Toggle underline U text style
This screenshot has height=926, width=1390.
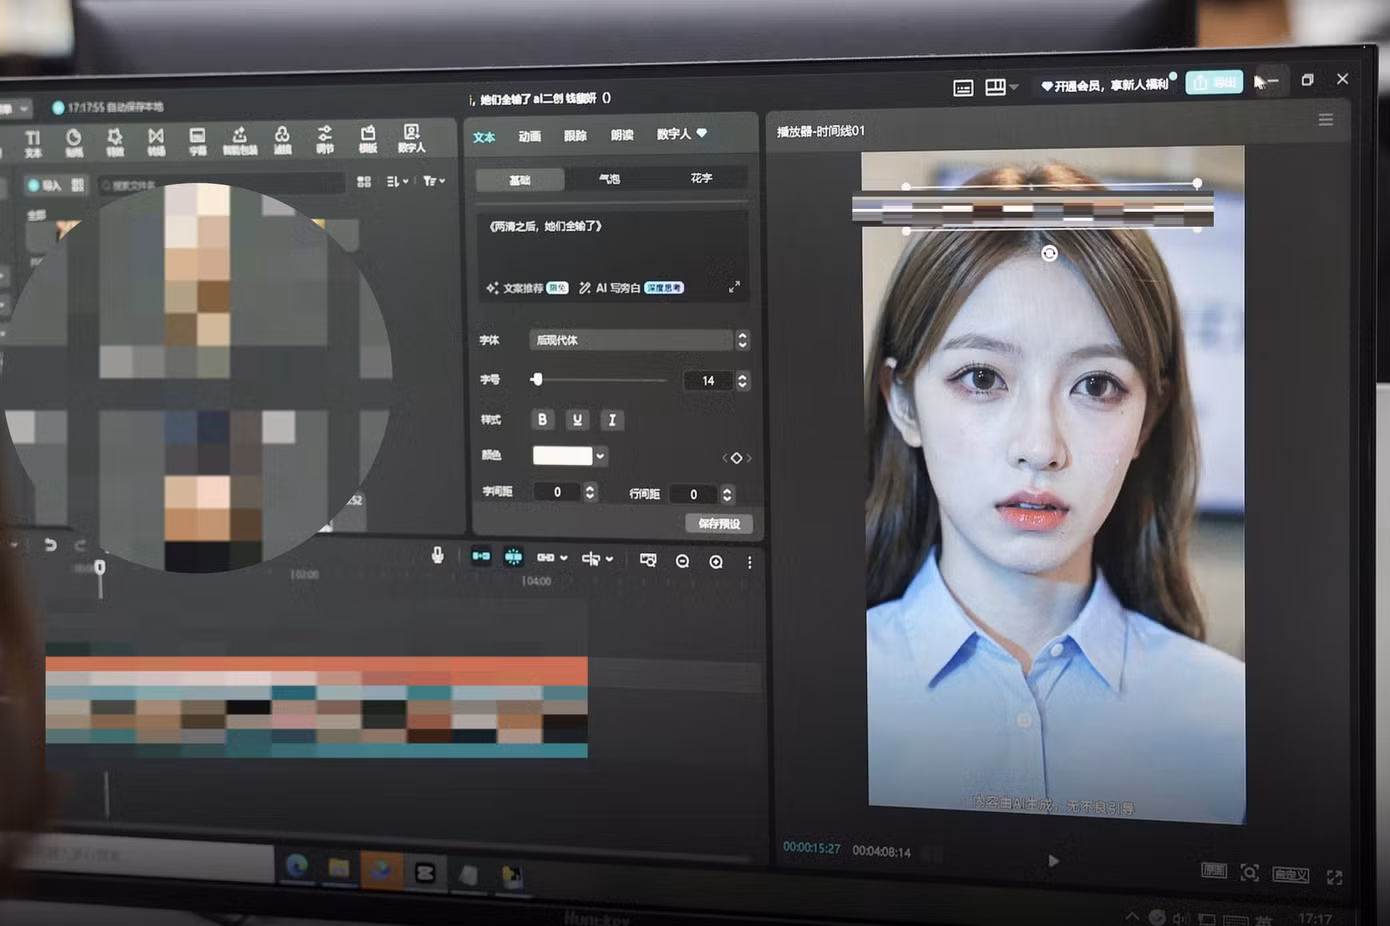577,420
